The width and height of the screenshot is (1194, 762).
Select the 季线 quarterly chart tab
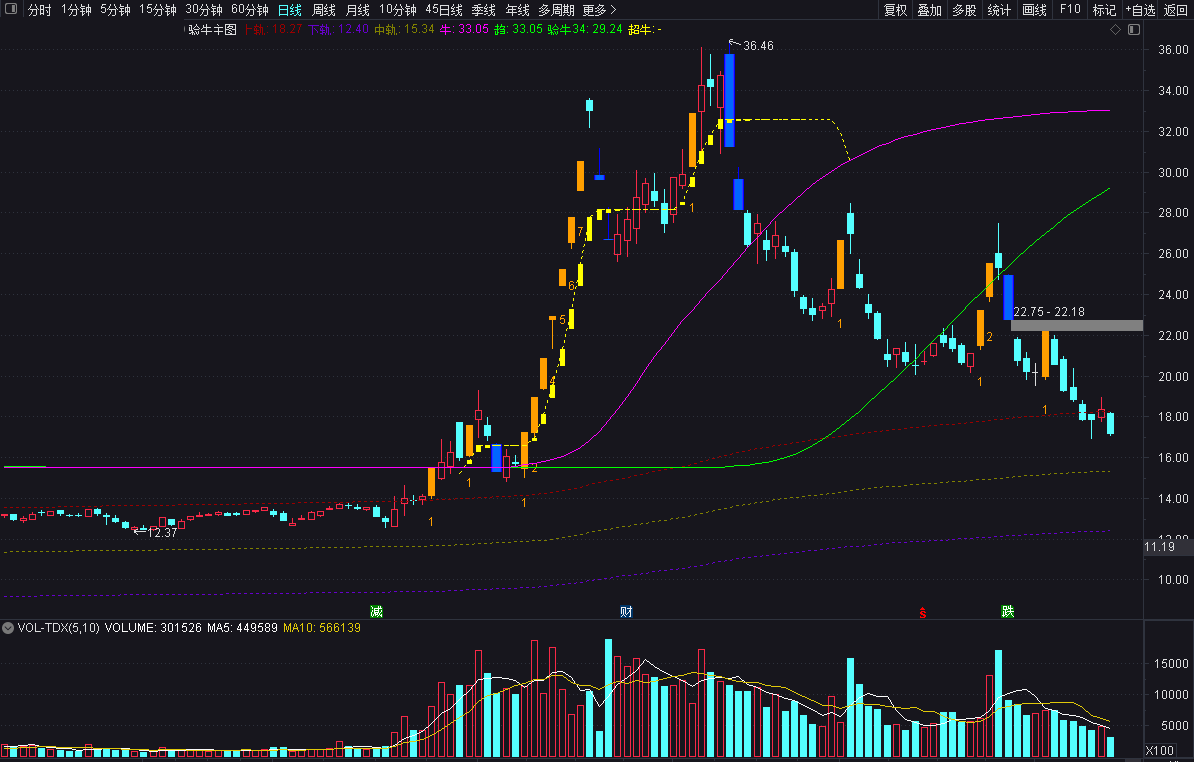point(484,10)
